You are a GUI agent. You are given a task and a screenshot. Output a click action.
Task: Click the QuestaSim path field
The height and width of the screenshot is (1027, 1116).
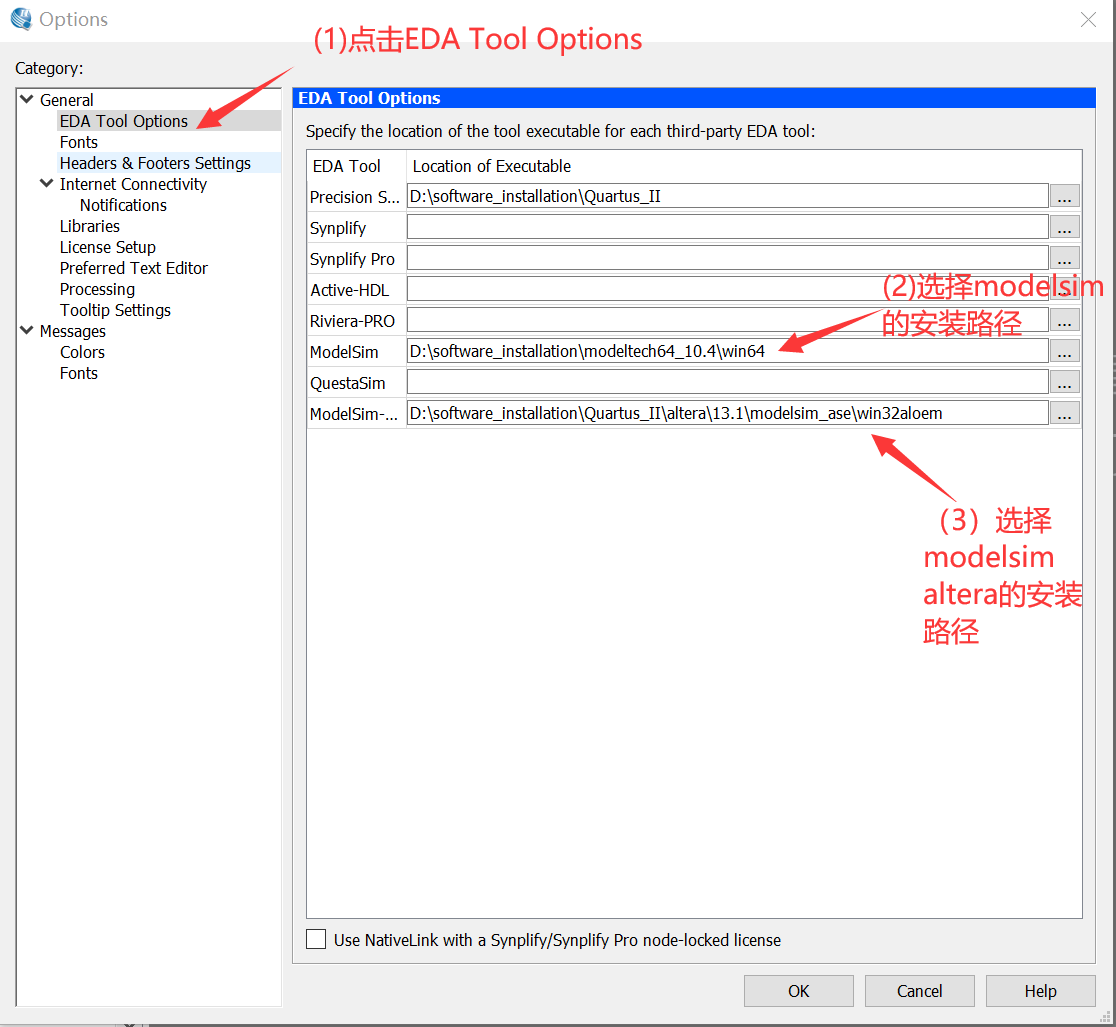click(727, 381)
